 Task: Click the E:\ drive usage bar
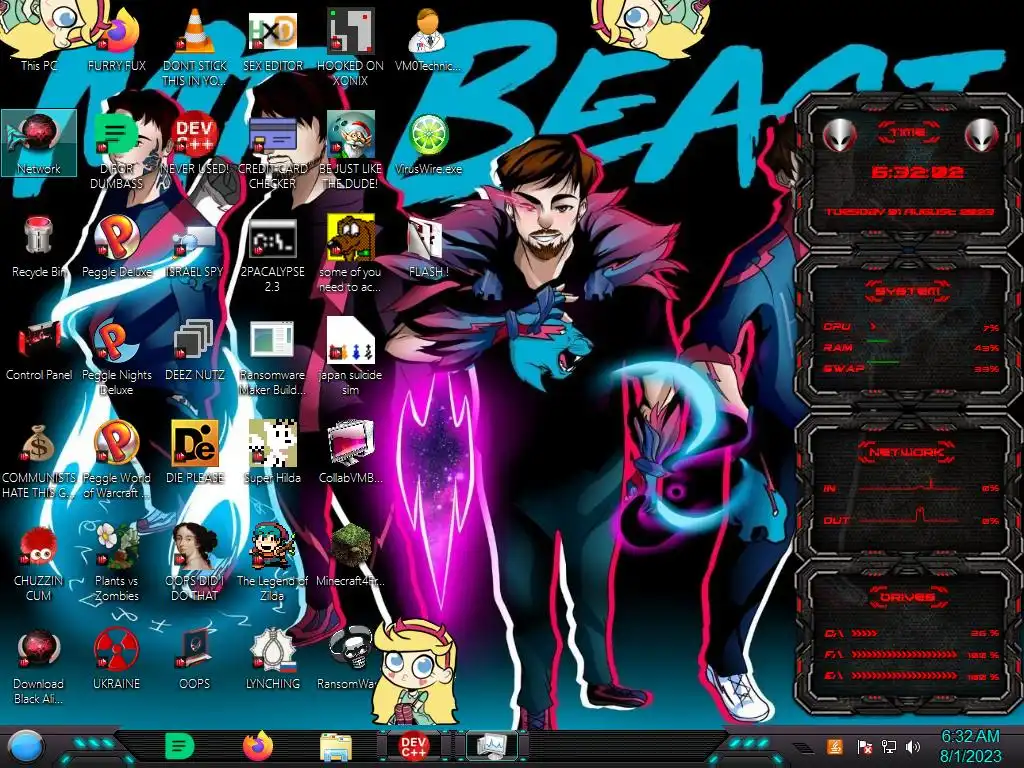pyautogui.click(x=904, y=676)
